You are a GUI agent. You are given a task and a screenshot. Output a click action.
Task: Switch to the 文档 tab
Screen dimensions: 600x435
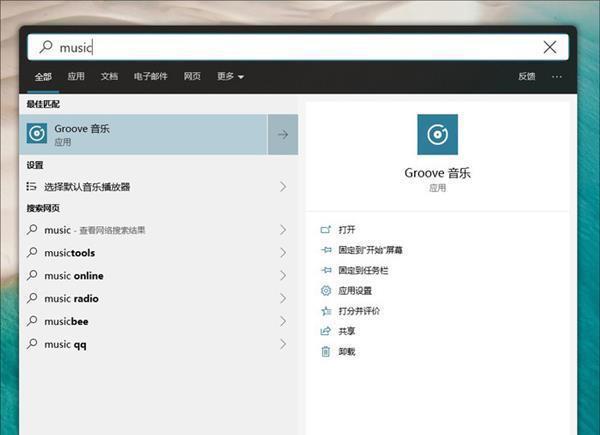tap(109, 76)
